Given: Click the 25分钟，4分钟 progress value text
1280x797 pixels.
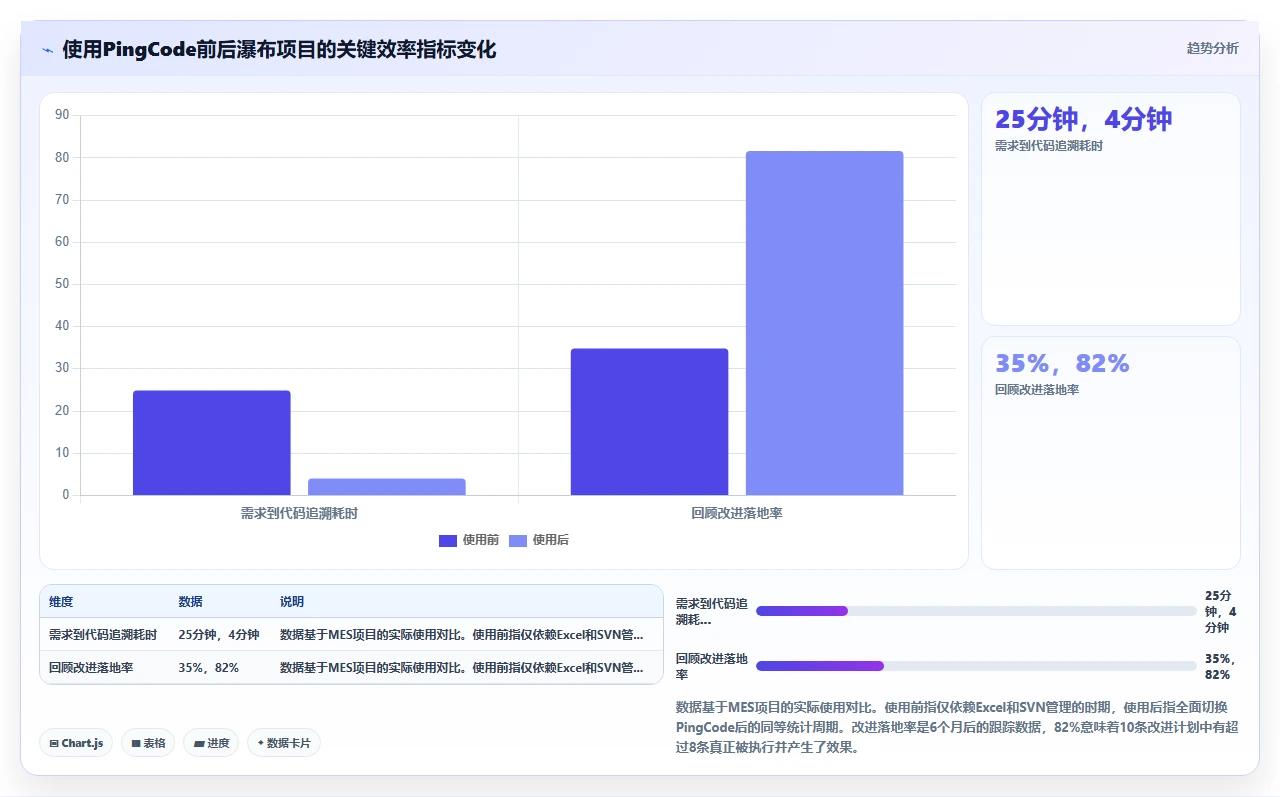Looking at the screenshot, I should point(1220,611).
